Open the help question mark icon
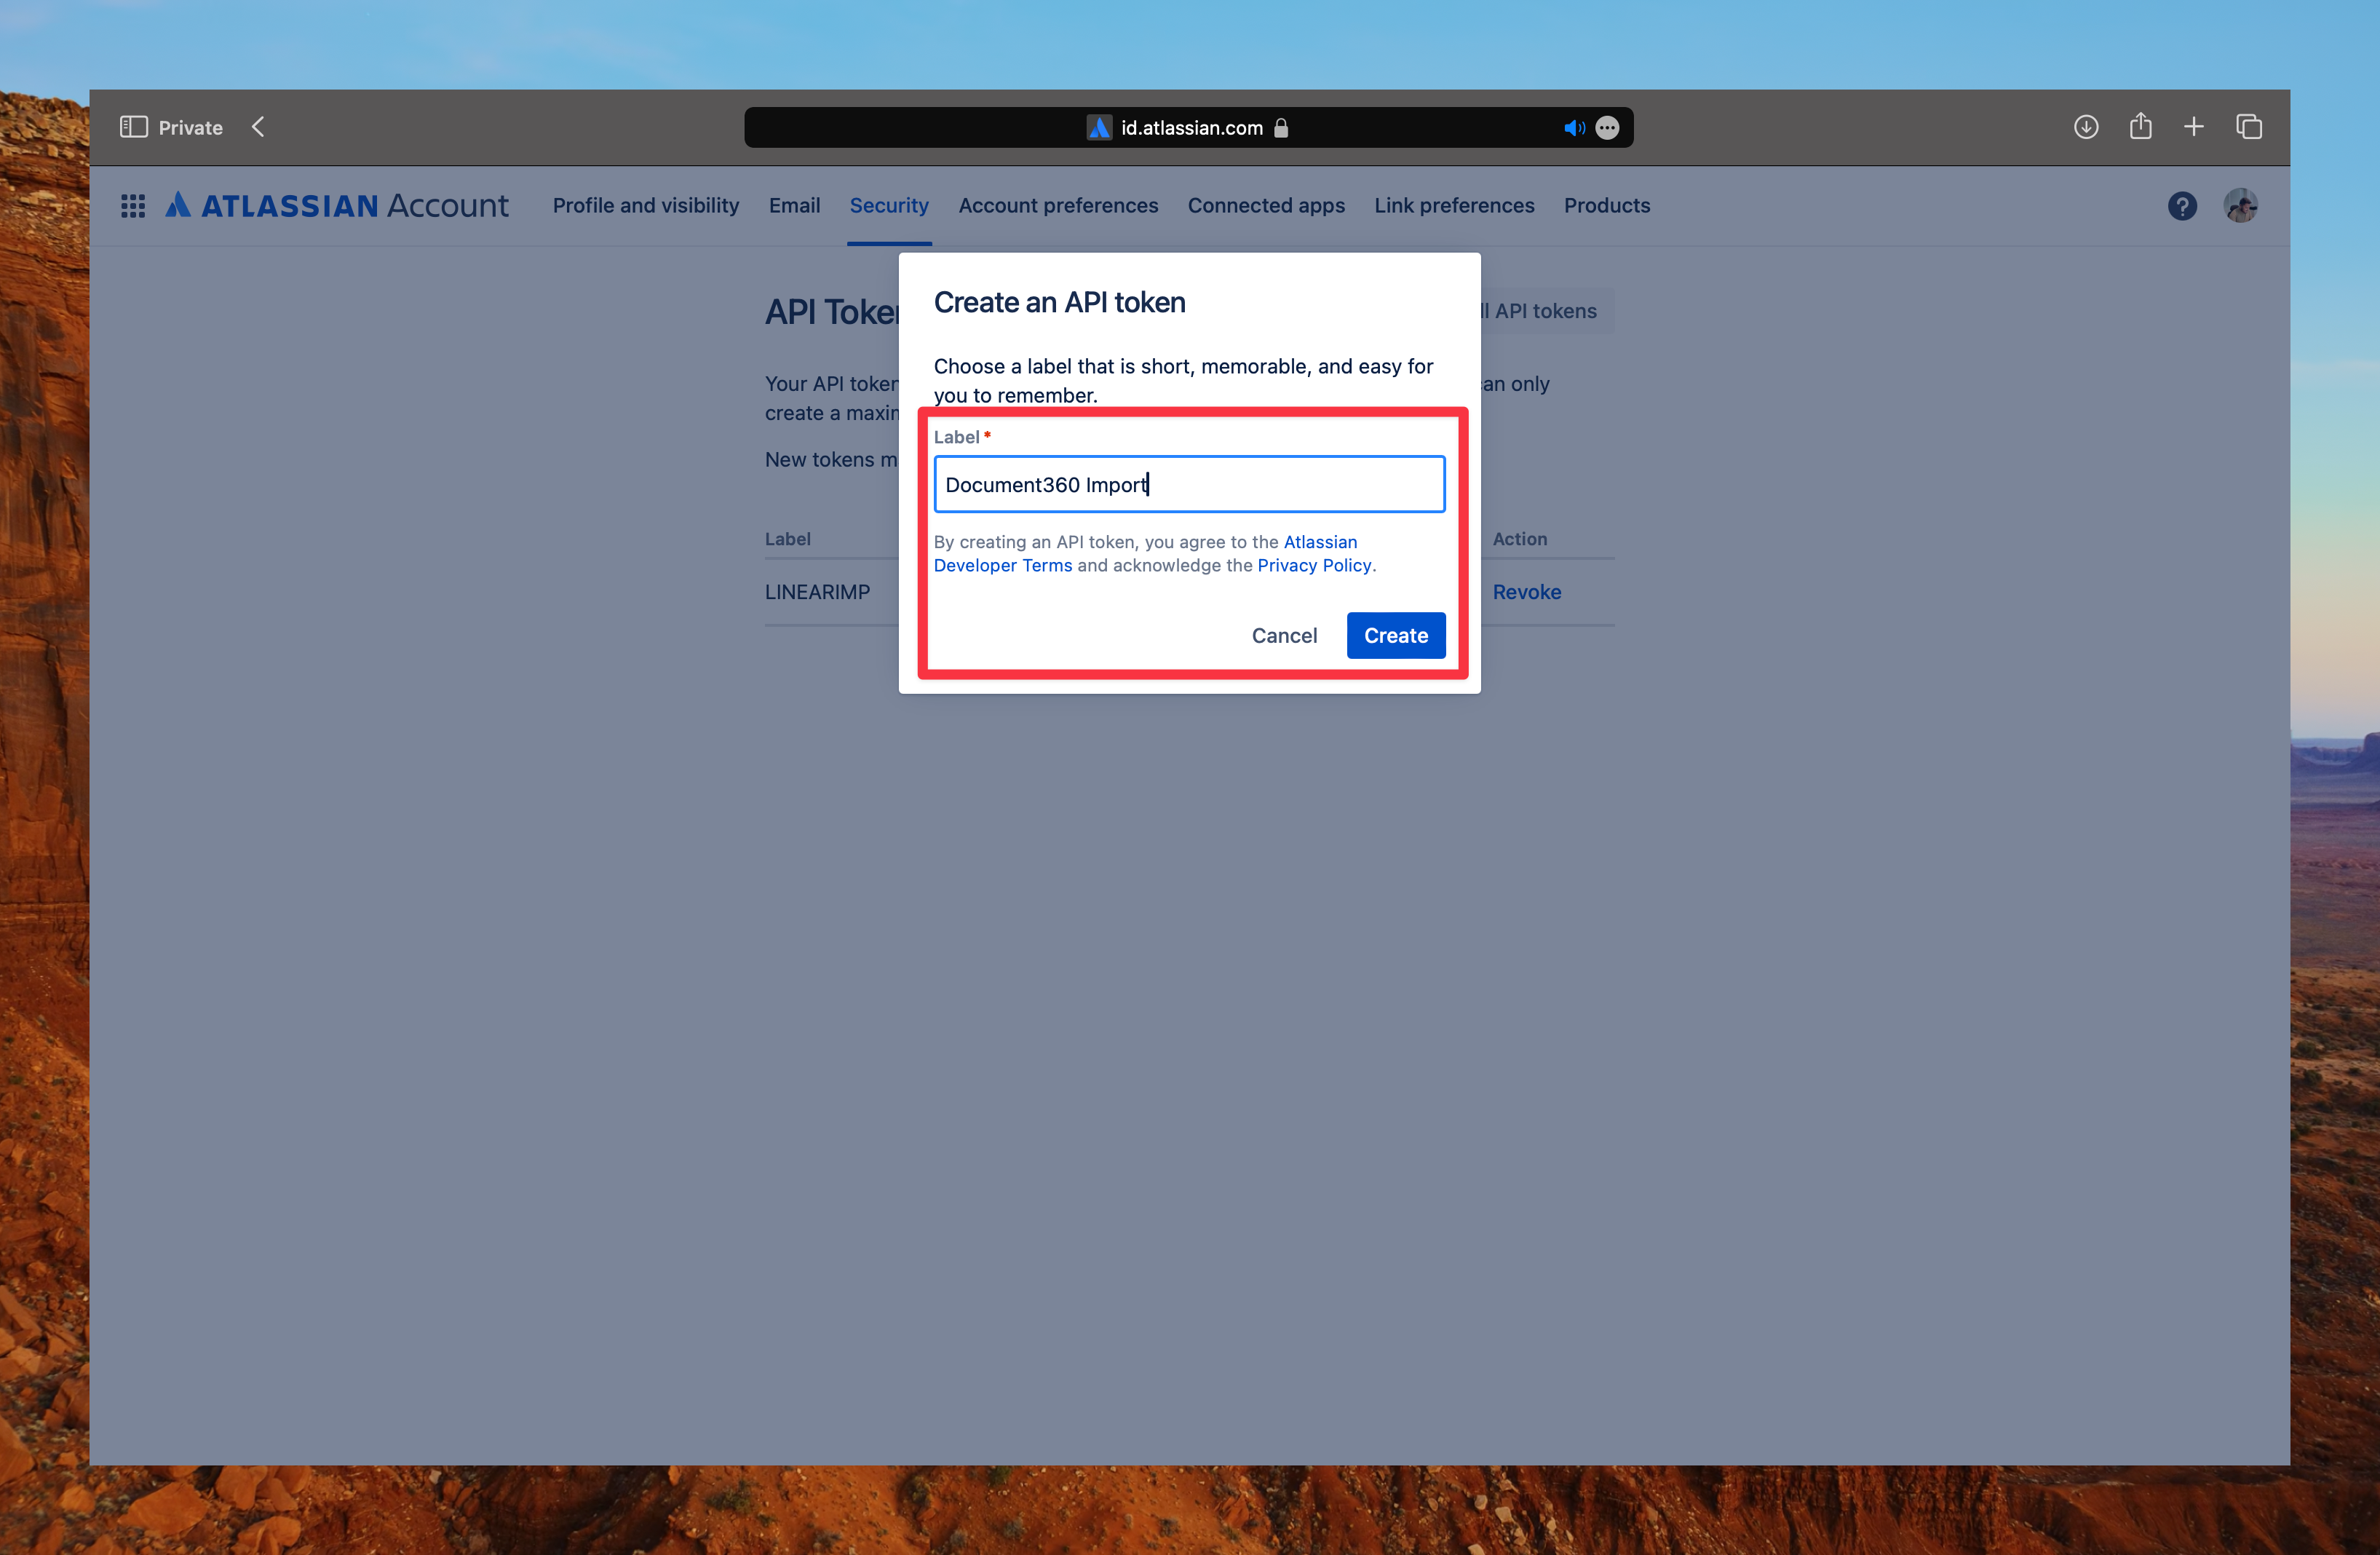This screenshot has width=2380, height=1555. point(2183,205)
